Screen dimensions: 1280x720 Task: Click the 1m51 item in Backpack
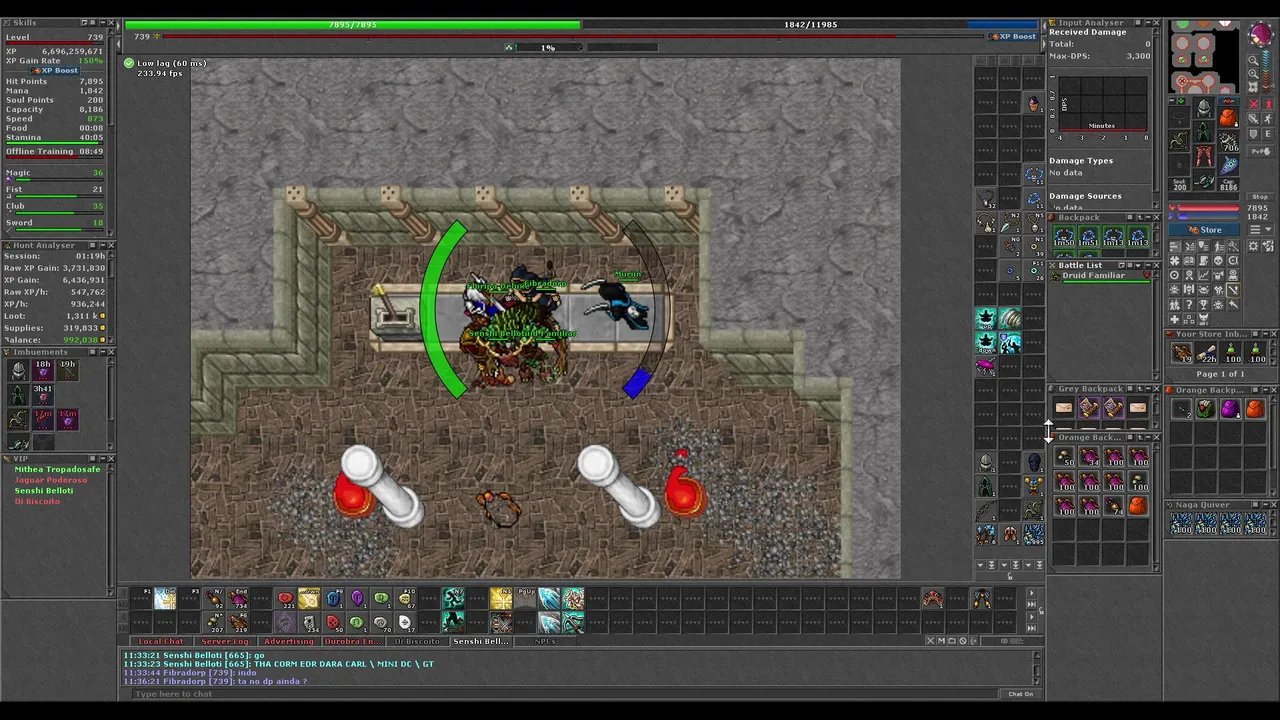coord(1089,236)
